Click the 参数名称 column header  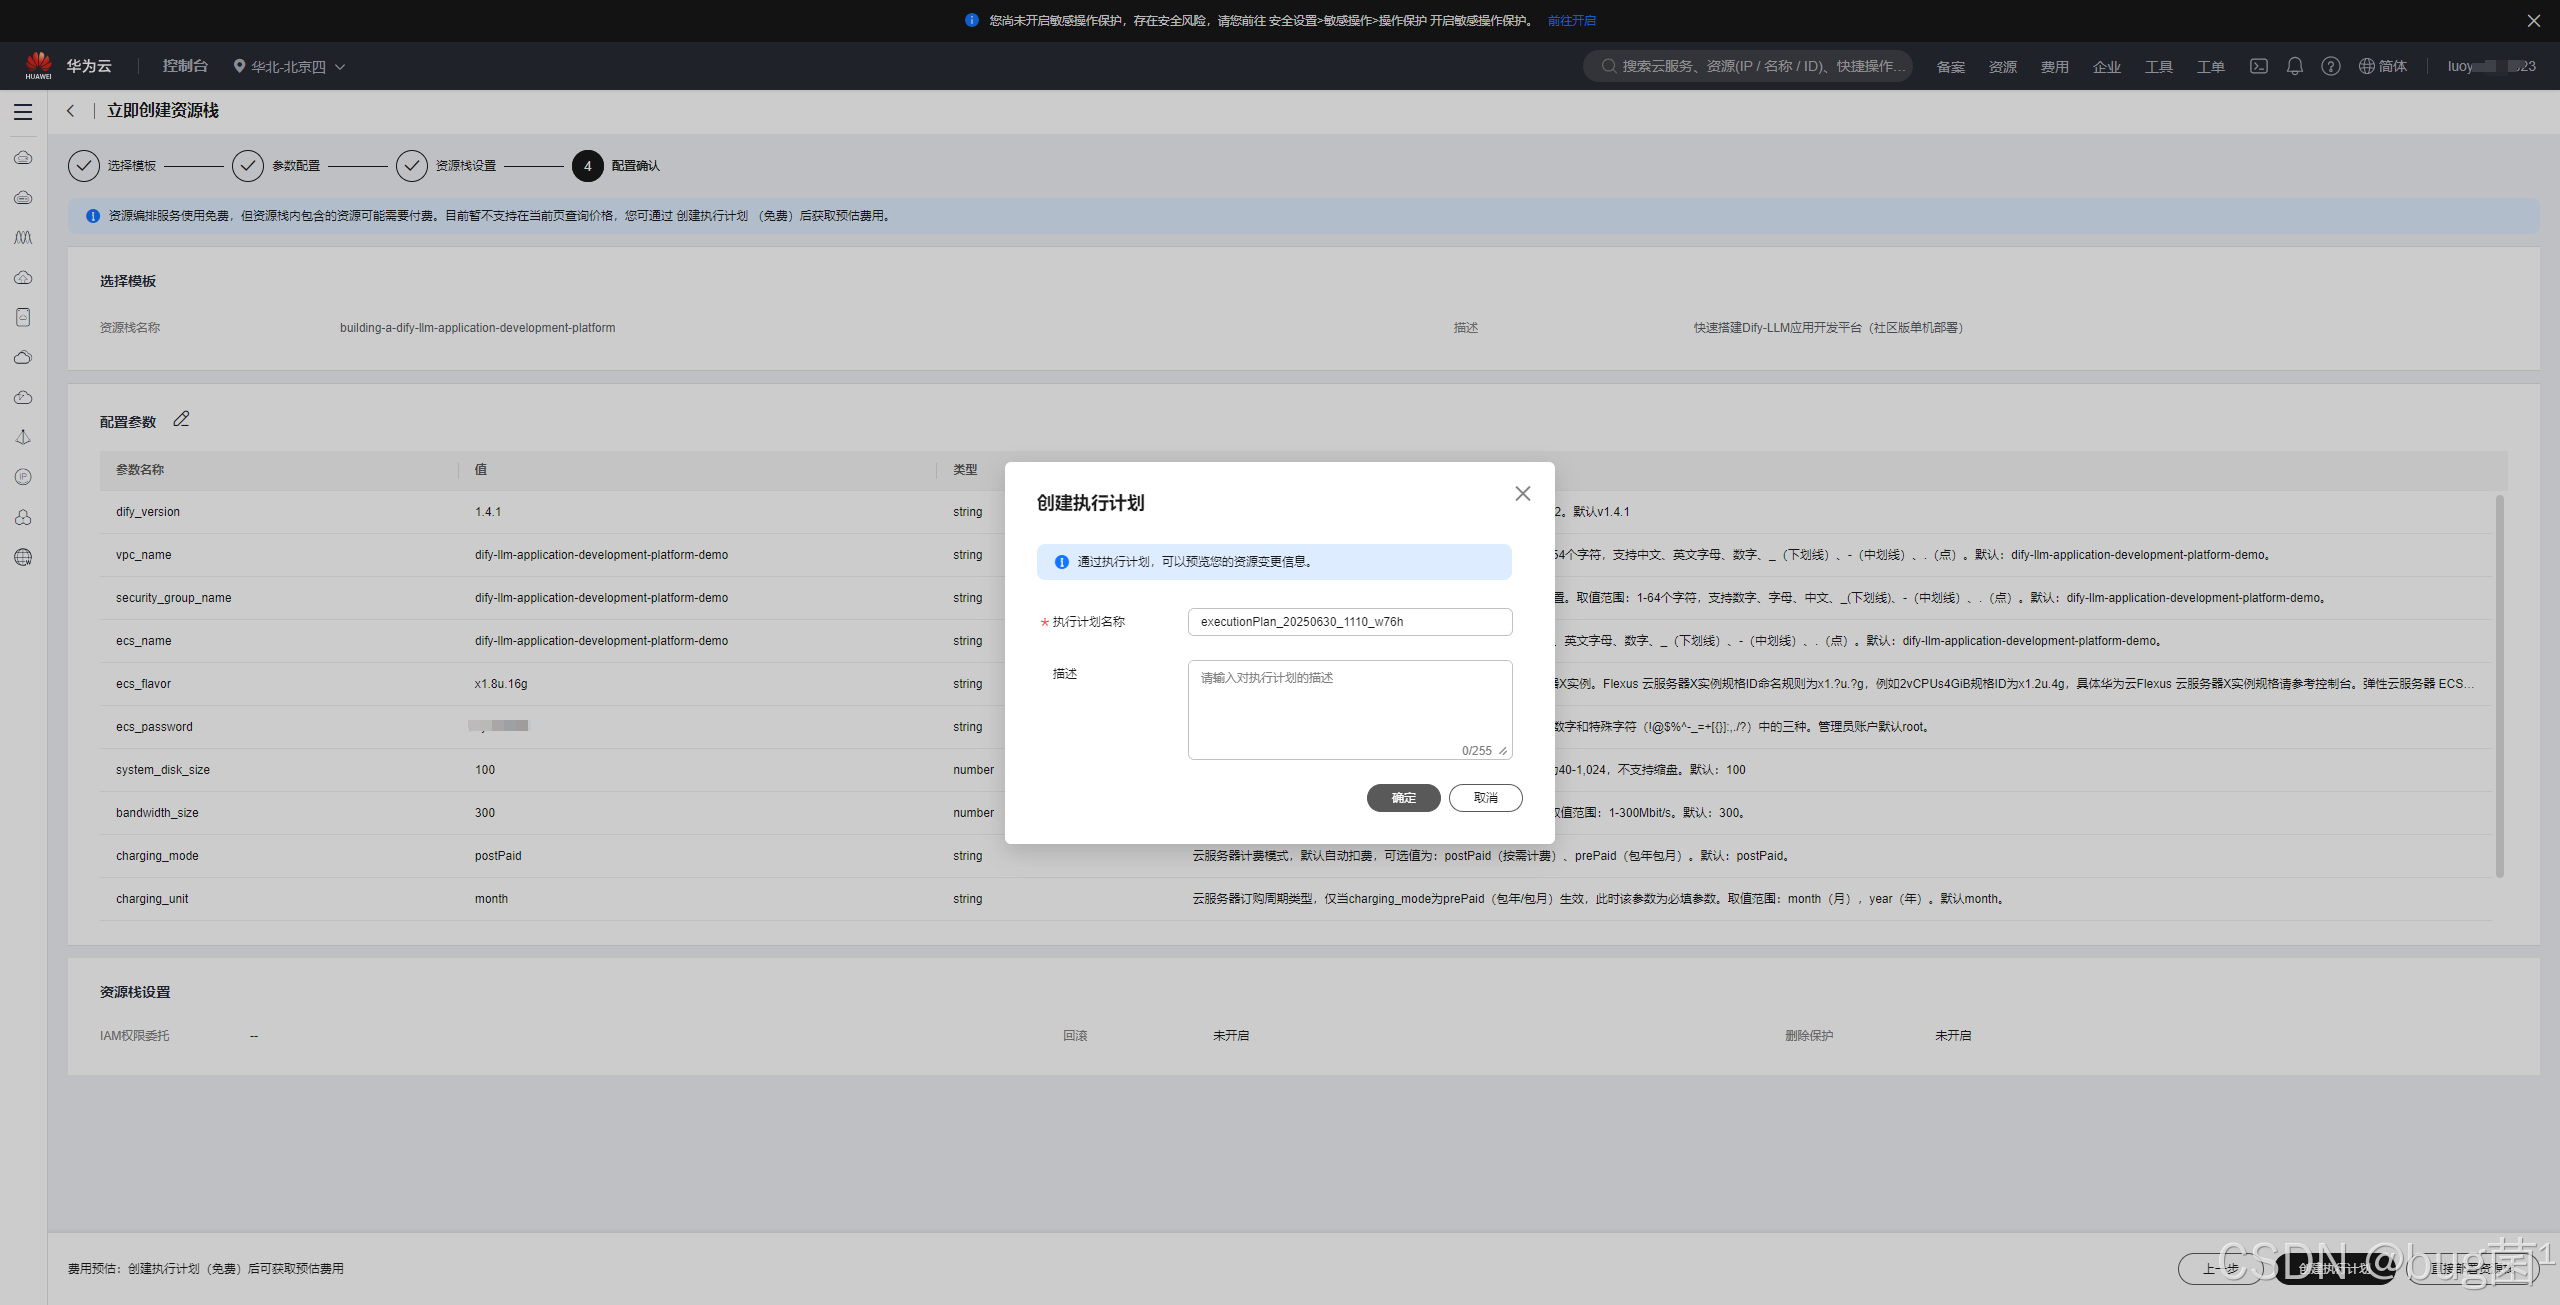pos(140,470)
